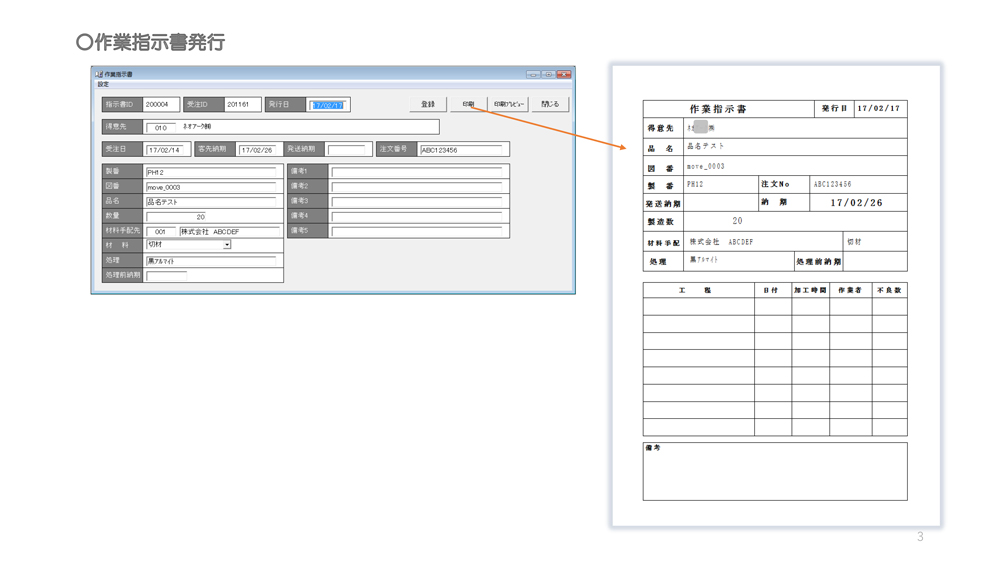Select the empty 発送納期 field

(x=348, y=150)
